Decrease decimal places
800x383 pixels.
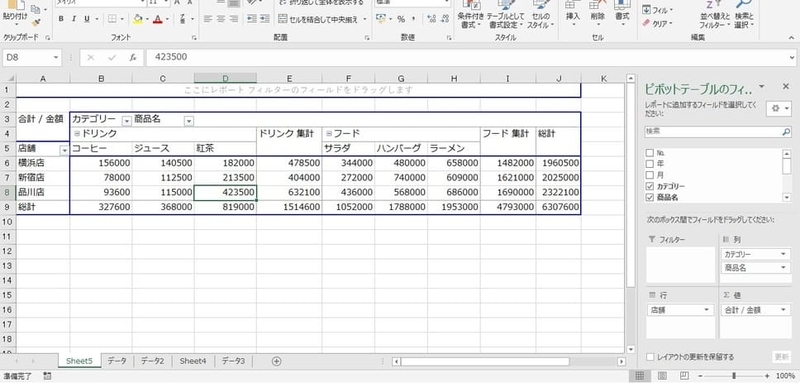tap(444, 19)
